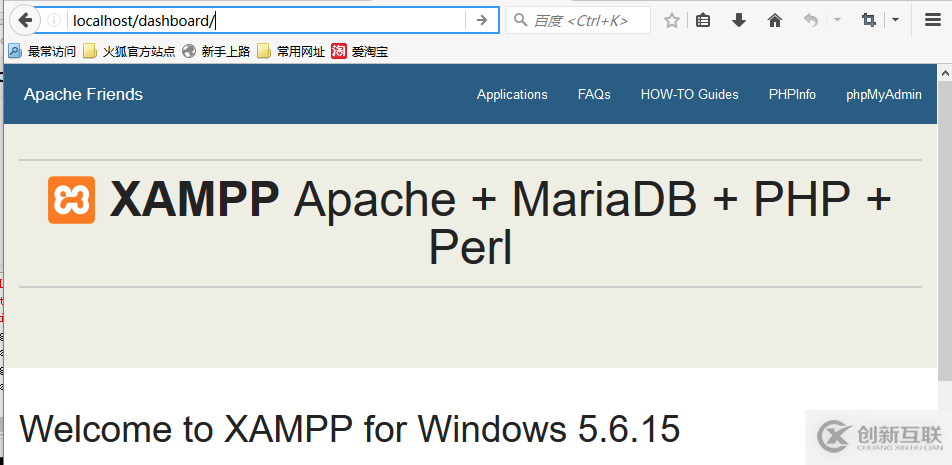Viewport: 952px width, 465px height.
Task: Bookmark this page with the star icon
Action: pos(672,20)
